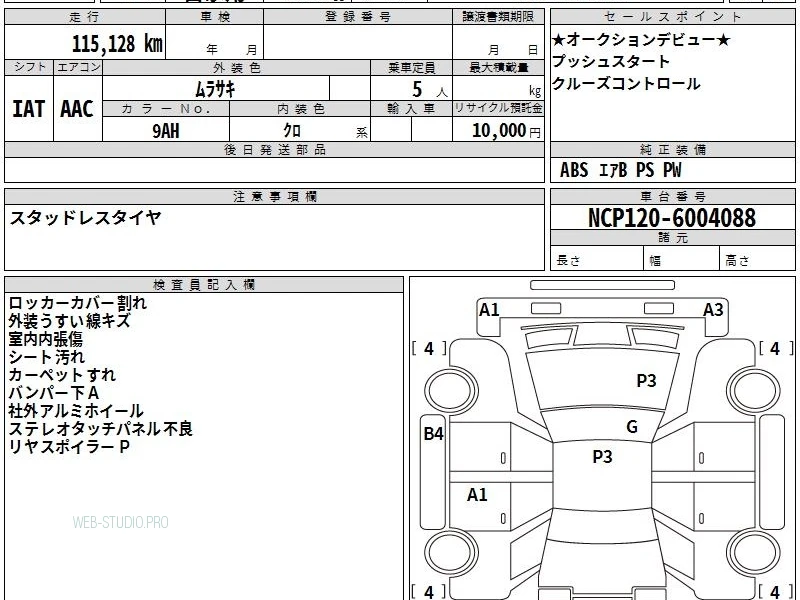Screen dimensions: 800x600
Task: Select the caution note スタッドレスタイヤ
Action: [86, 218]
